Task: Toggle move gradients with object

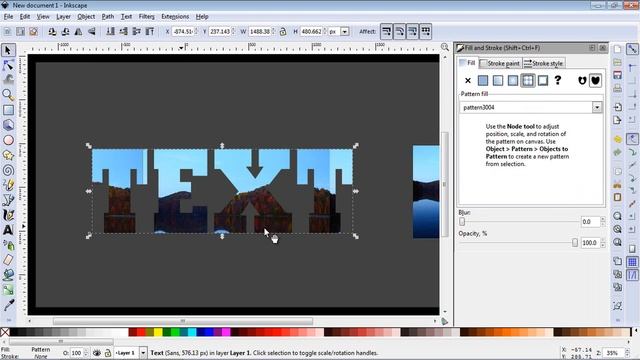Action: point(412,31)
